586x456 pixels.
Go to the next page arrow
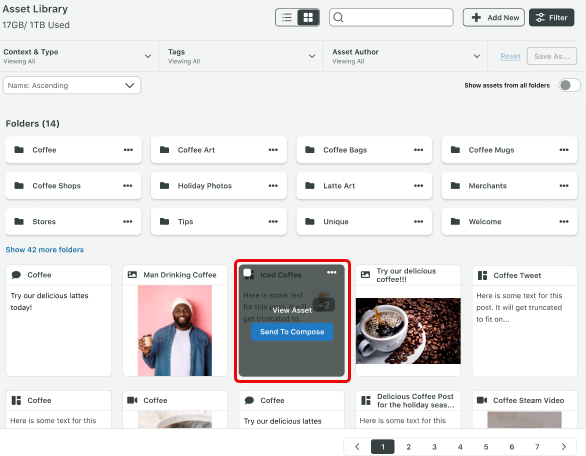coord(564,447)
